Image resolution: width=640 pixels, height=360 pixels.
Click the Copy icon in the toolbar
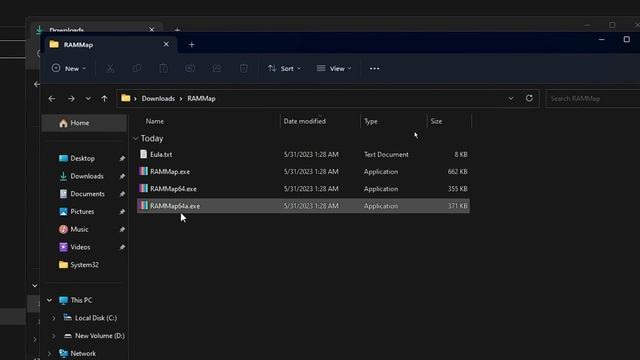click(137, 69)
